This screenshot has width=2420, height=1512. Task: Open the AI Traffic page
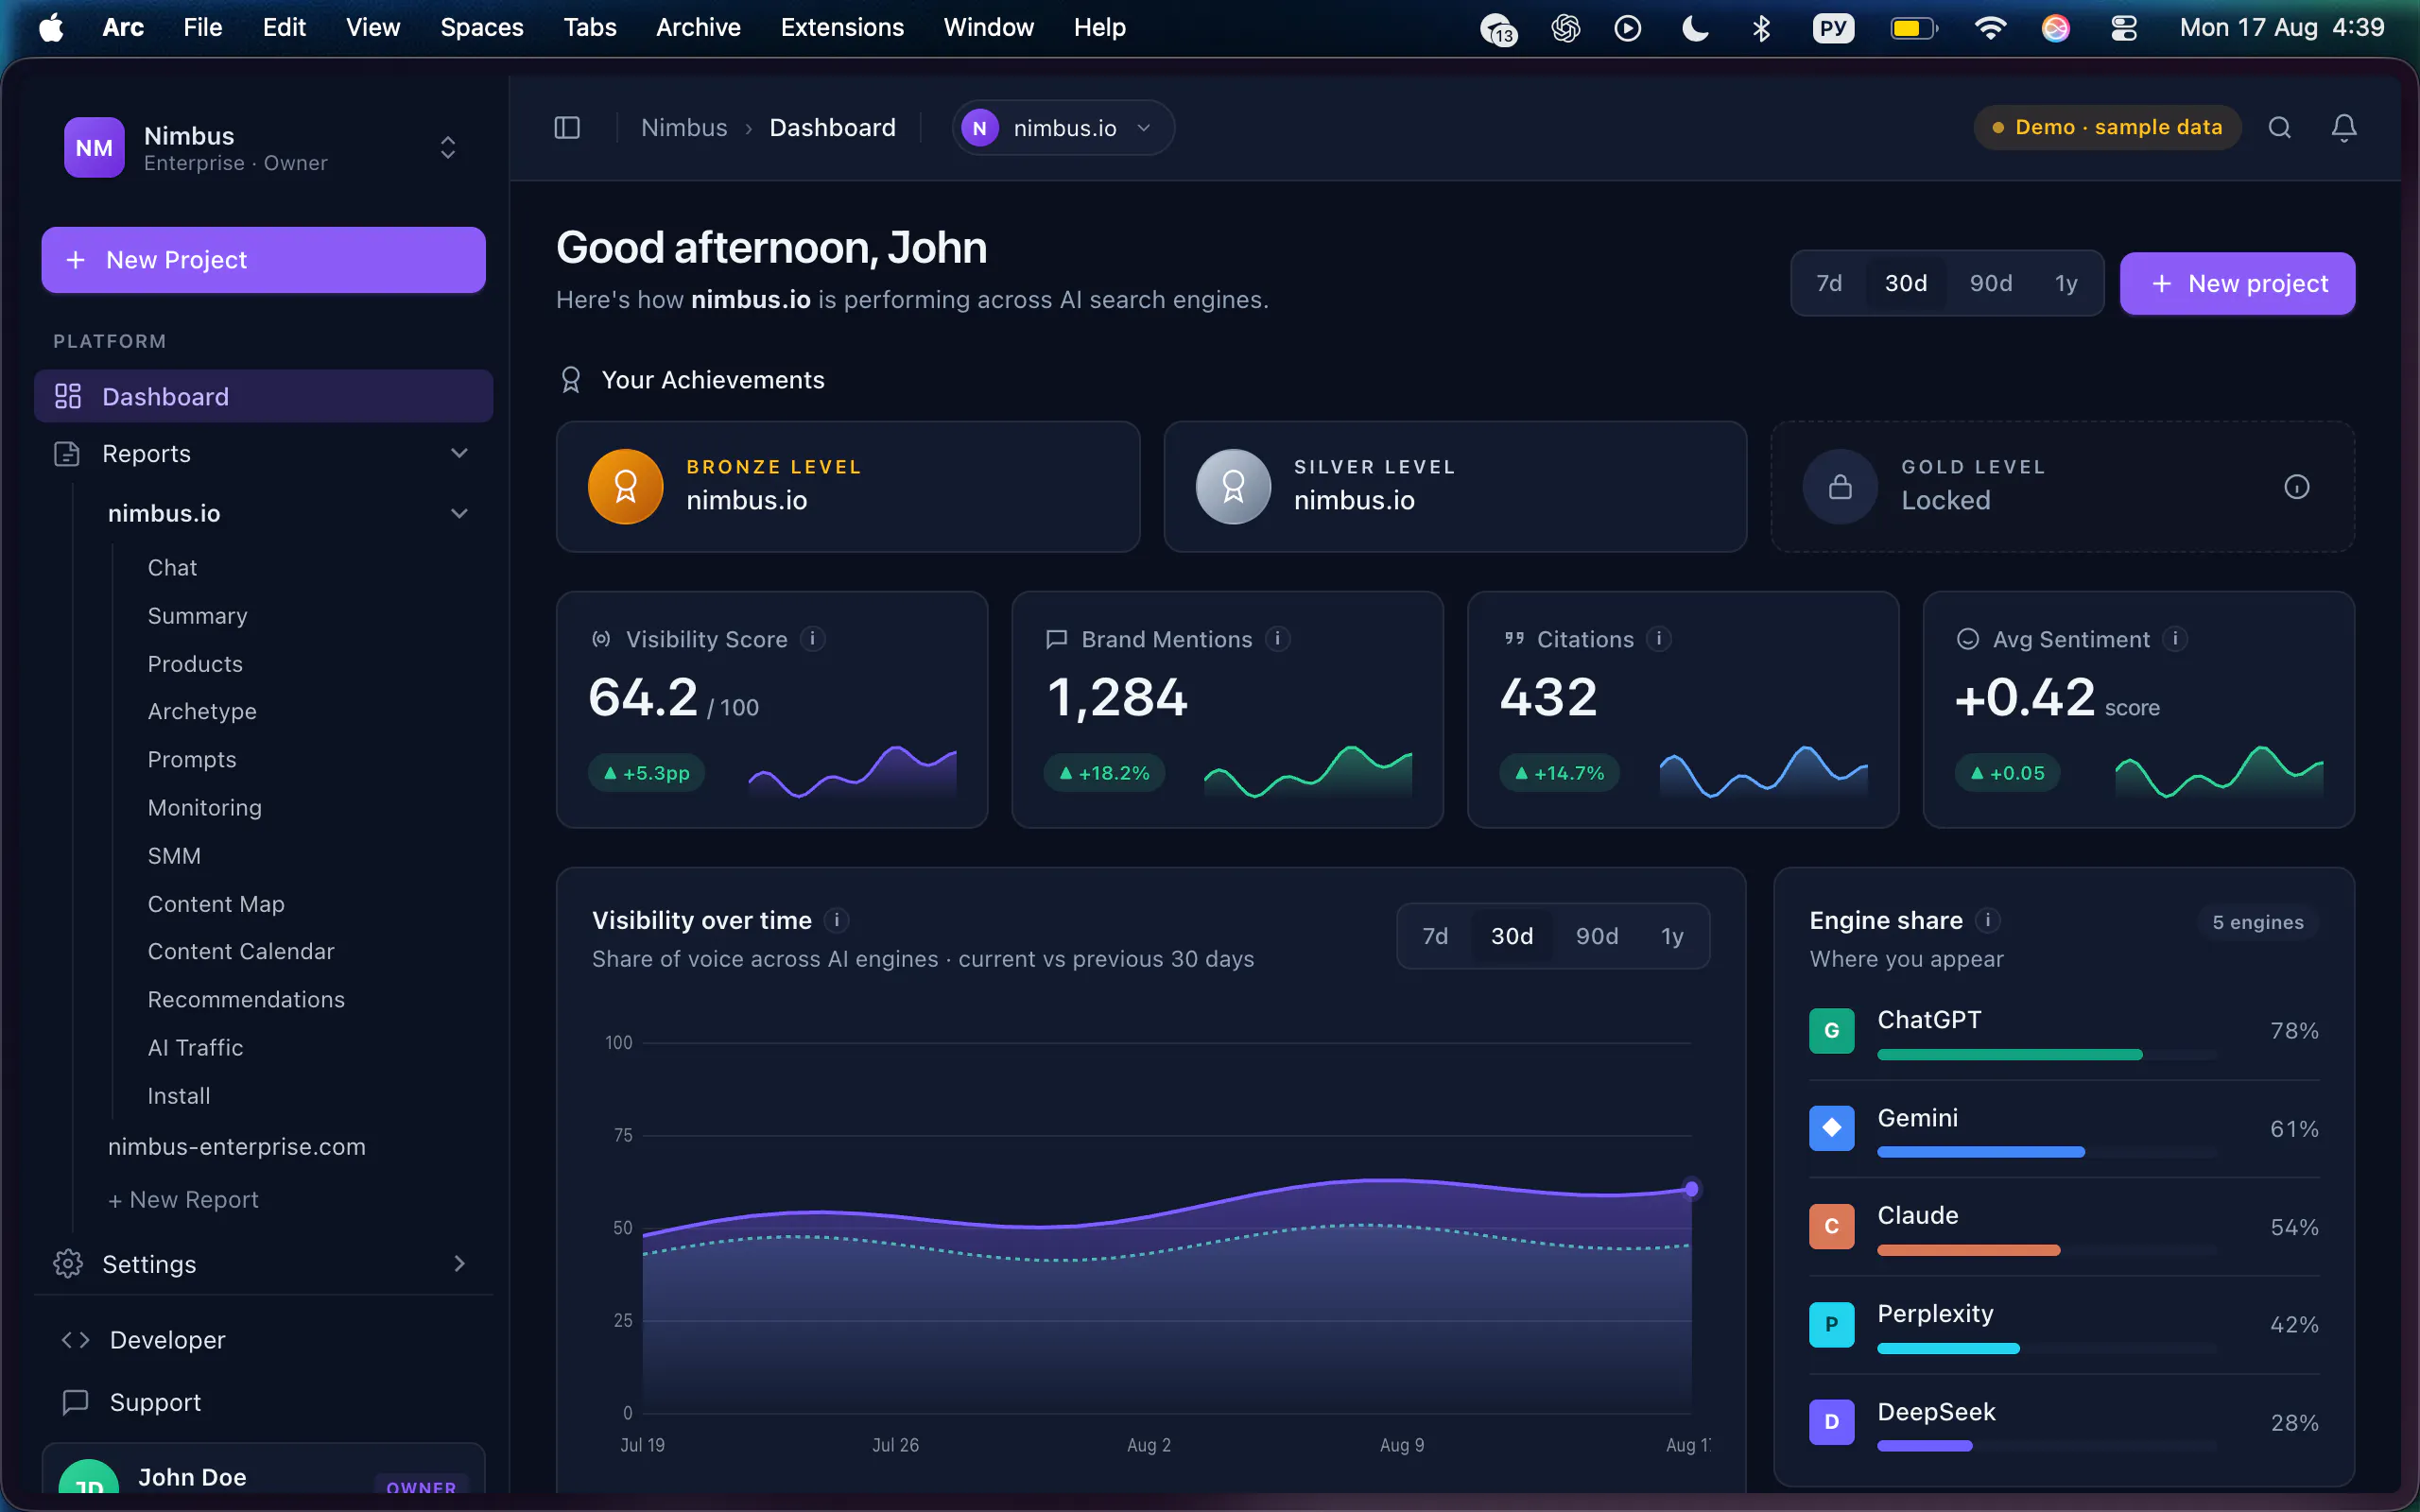(195, 1047)
